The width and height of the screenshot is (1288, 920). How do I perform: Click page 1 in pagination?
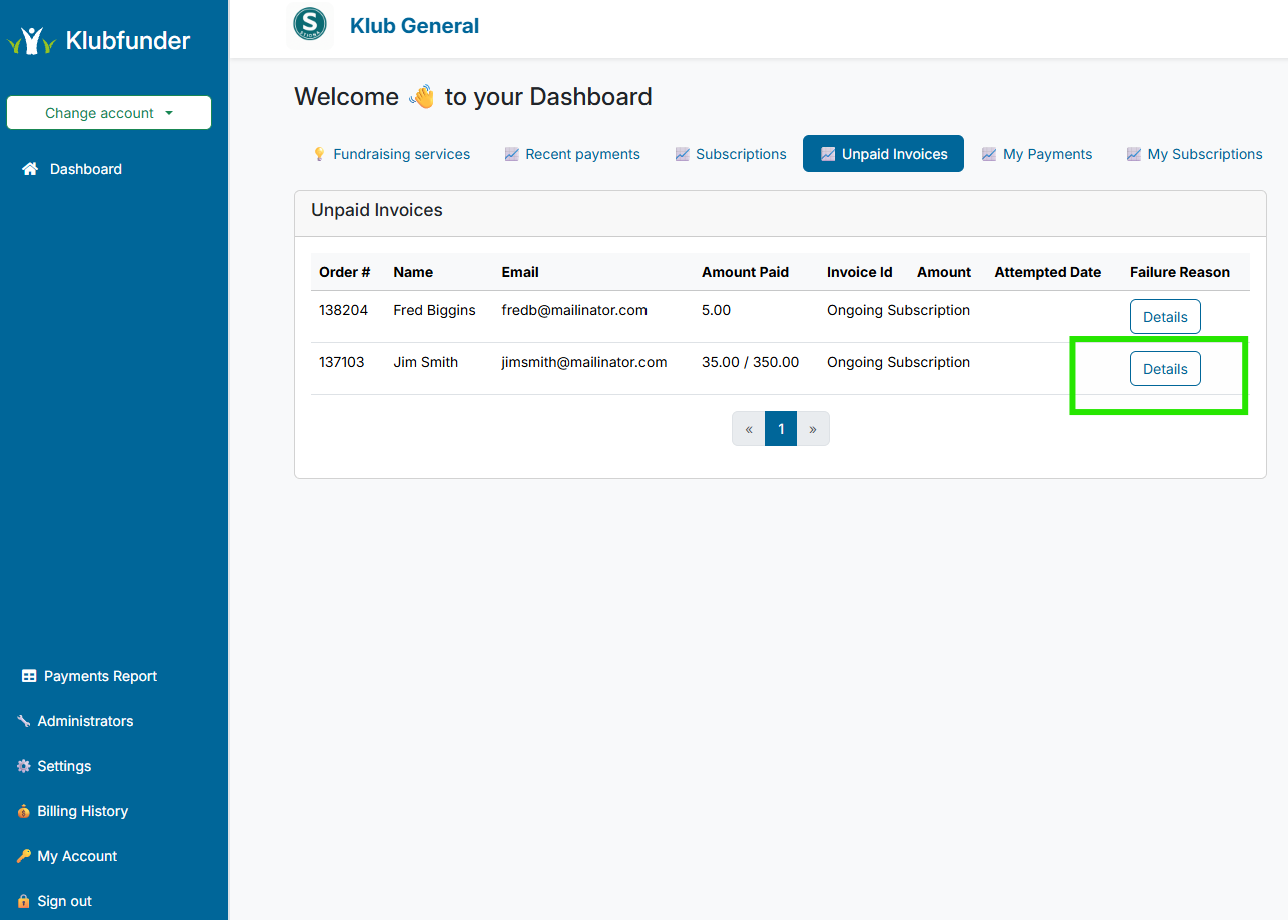point(781,429)
